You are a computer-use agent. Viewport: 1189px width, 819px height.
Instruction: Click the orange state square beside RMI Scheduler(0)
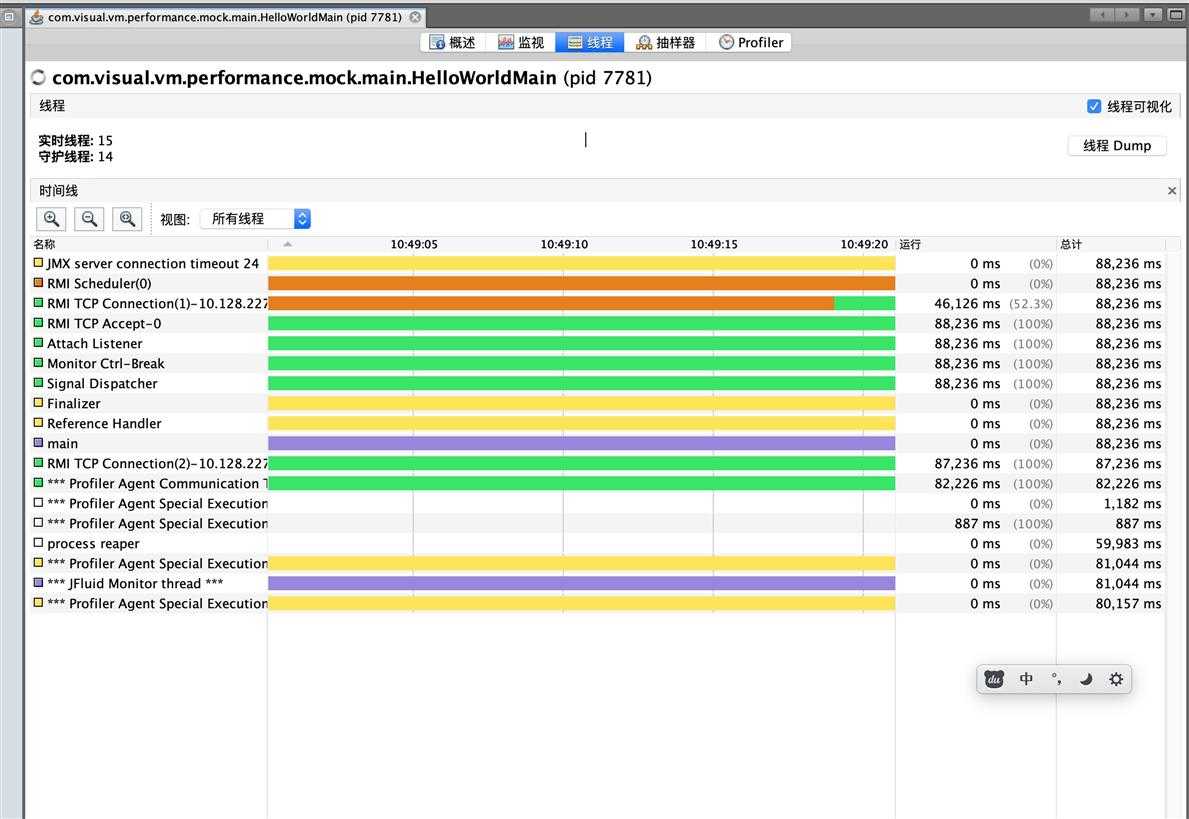(x=38, y=283)
